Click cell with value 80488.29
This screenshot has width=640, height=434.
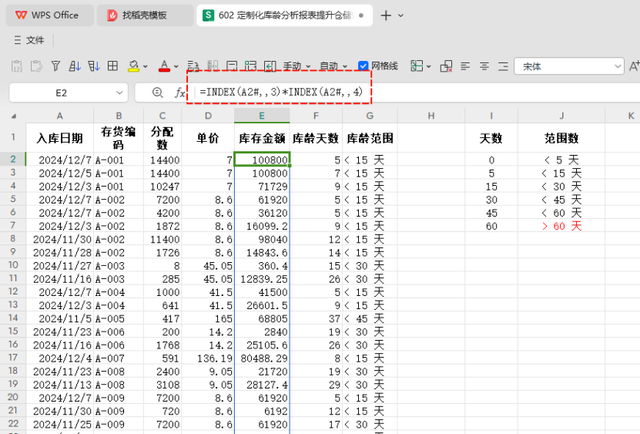click(x=262, y=358)
